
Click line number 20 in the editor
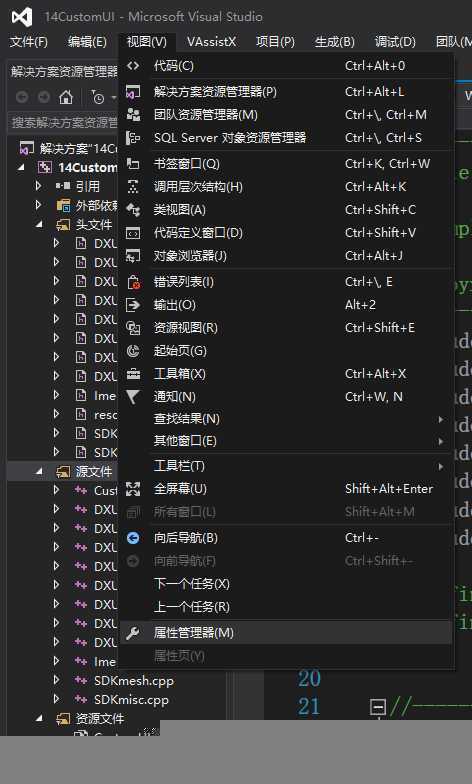tap(309, 678)
